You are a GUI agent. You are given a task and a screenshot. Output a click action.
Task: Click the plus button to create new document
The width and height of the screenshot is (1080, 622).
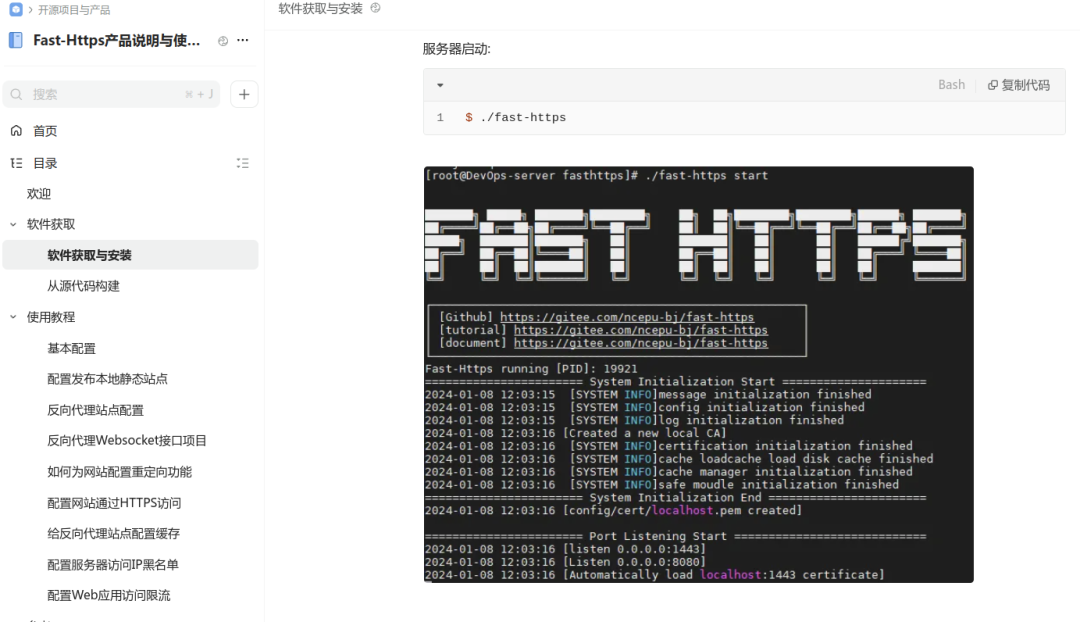[244, 94]
